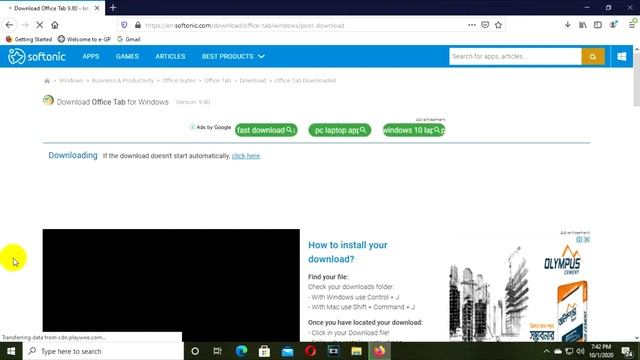640x360 pixels.
Task: Open File Explorer from taskbar
Action: (356, 351)
